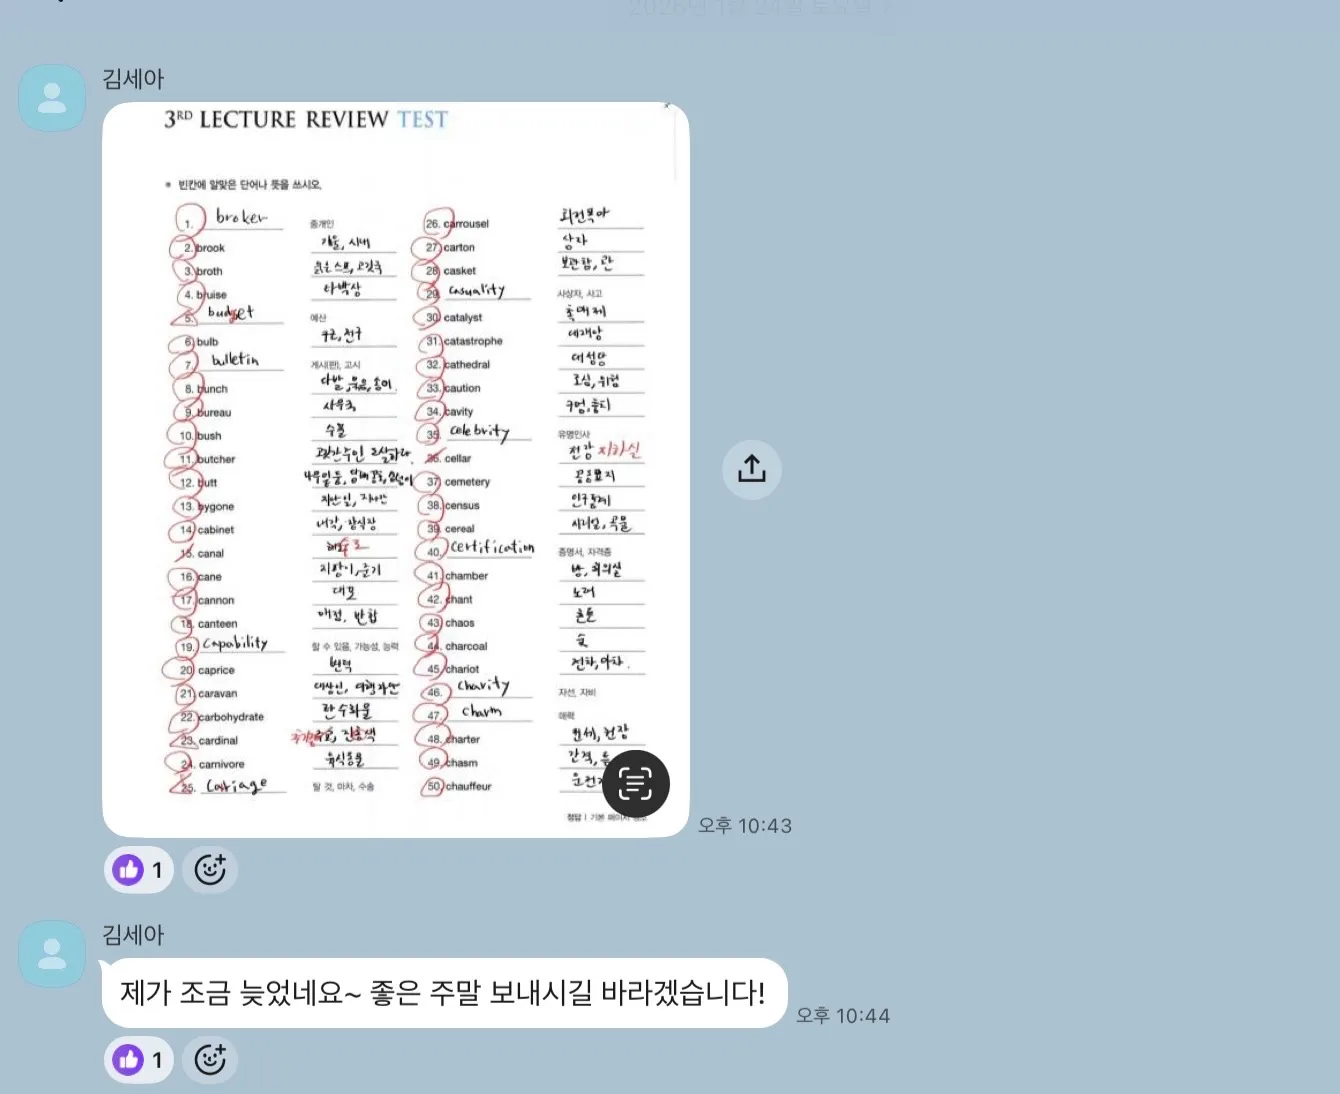The height and width of the screenshot is (1094, 1340).
Task: Open the profile avatar beside the text message
Action: [51, 953]
